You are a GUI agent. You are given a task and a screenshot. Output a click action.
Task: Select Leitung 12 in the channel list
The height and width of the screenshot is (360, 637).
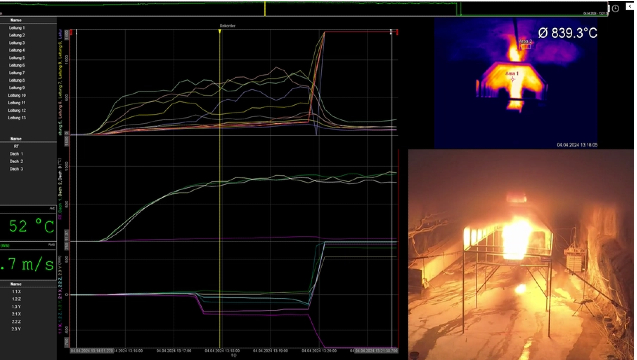(17, 110)
